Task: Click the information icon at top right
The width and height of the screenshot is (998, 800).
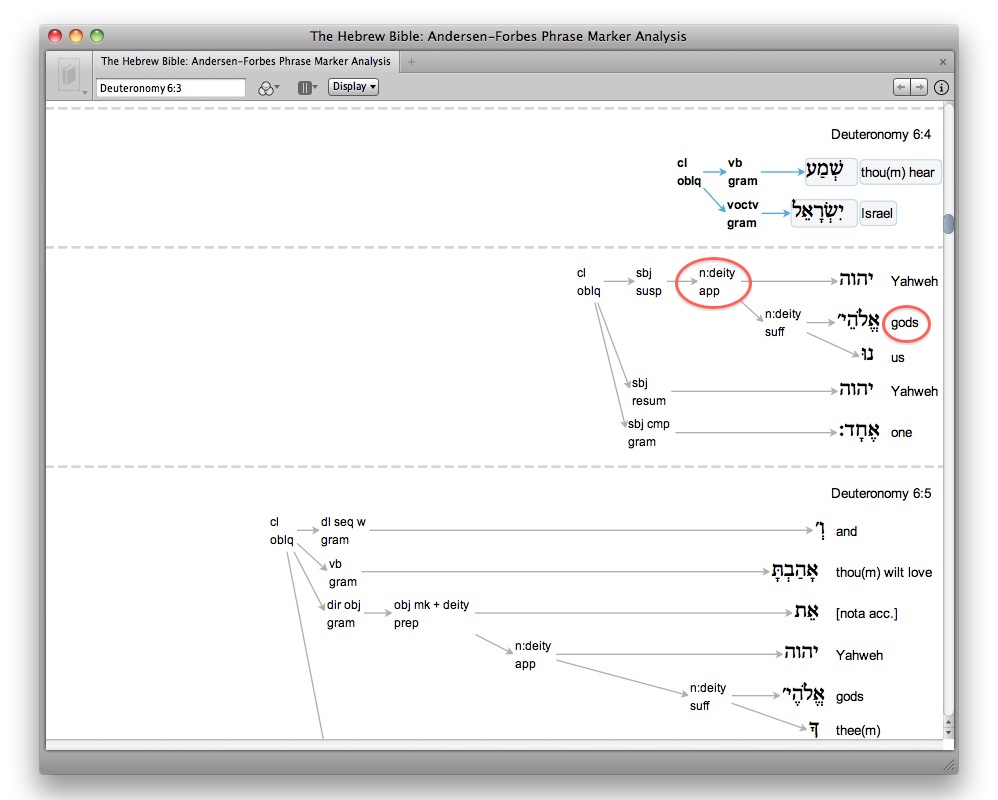Action: point(941,88)
